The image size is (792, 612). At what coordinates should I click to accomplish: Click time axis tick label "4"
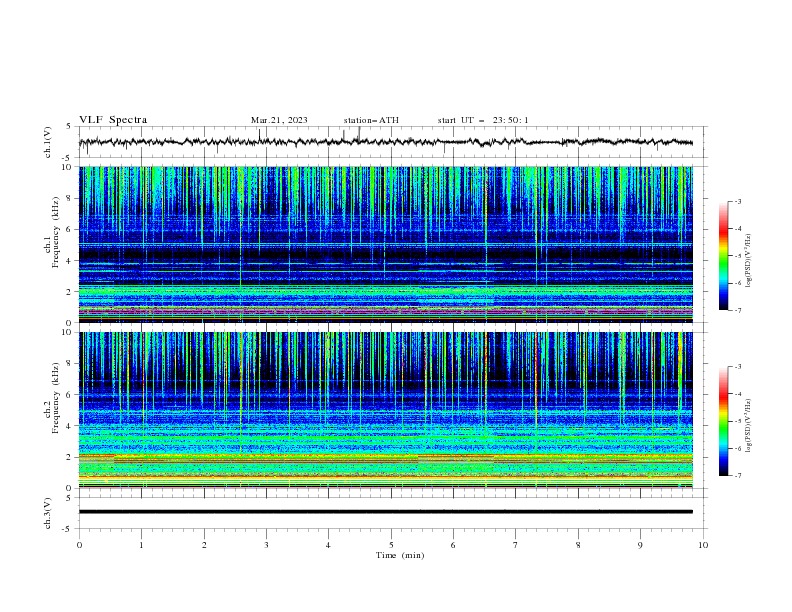328,545
